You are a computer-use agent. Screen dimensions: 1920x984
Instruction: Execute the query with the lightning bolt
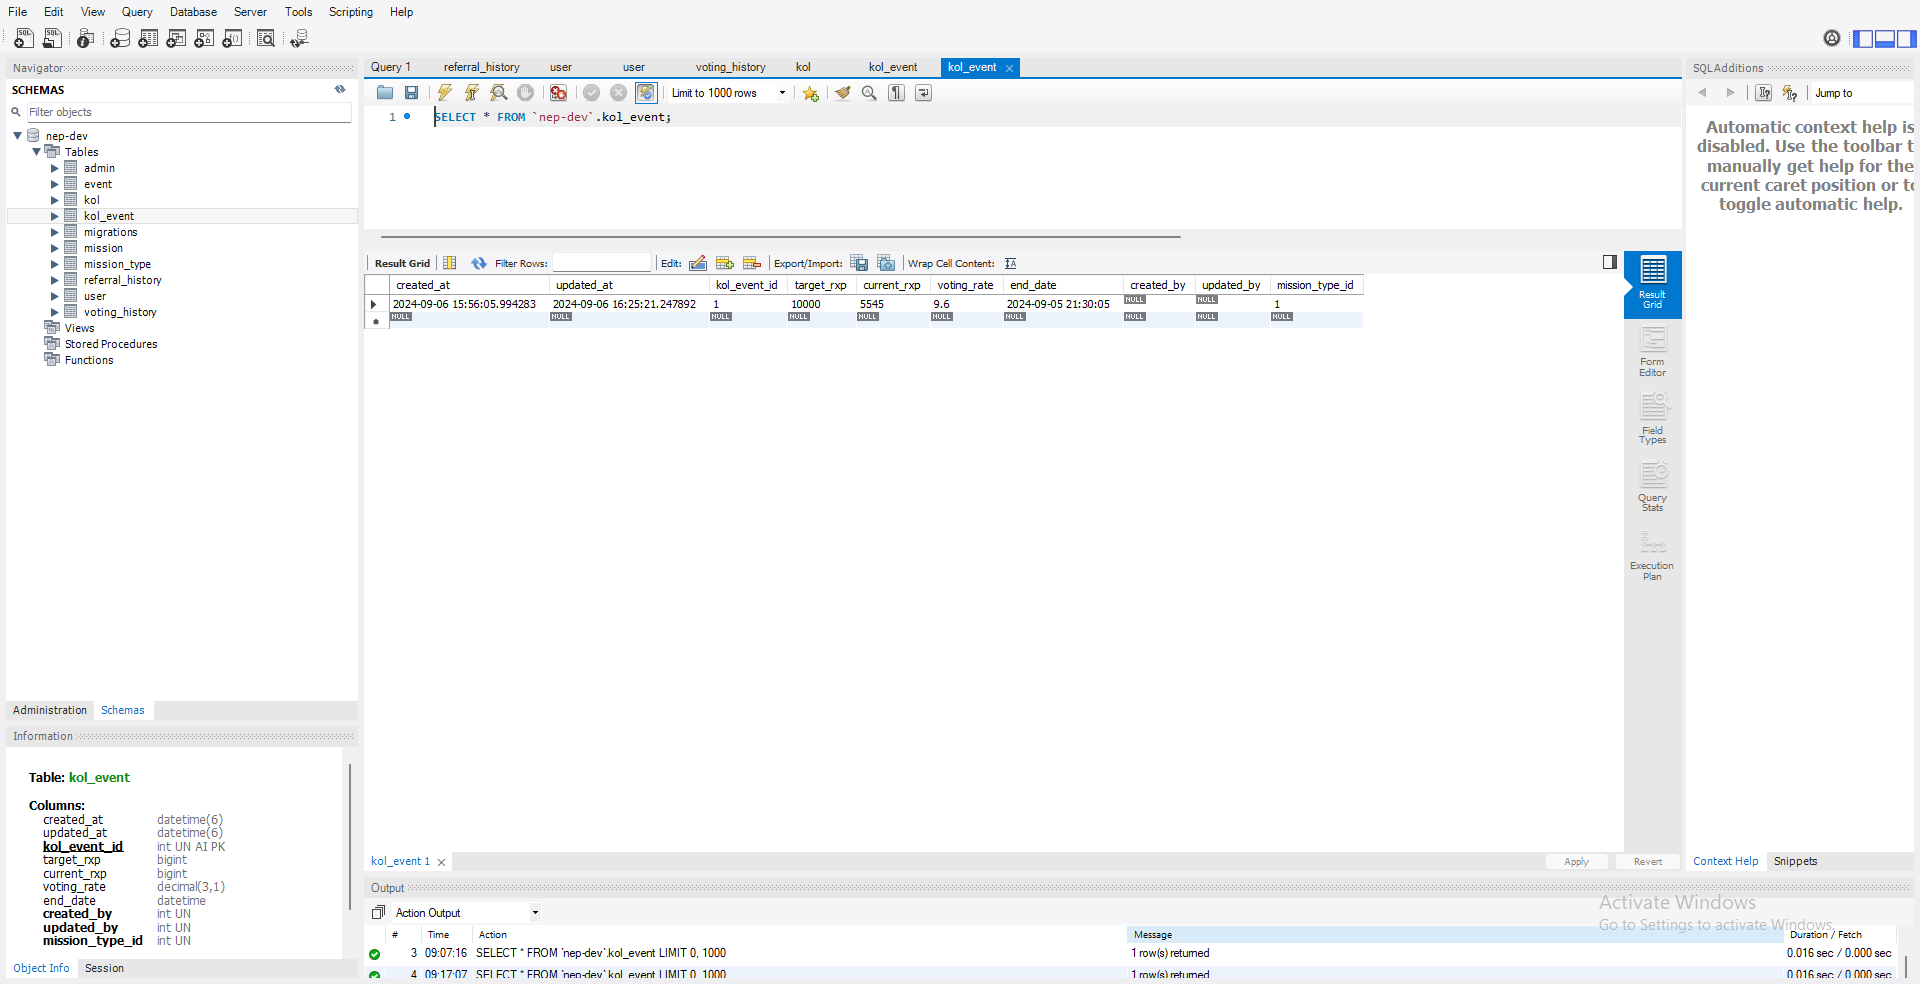tap(445, 93)
